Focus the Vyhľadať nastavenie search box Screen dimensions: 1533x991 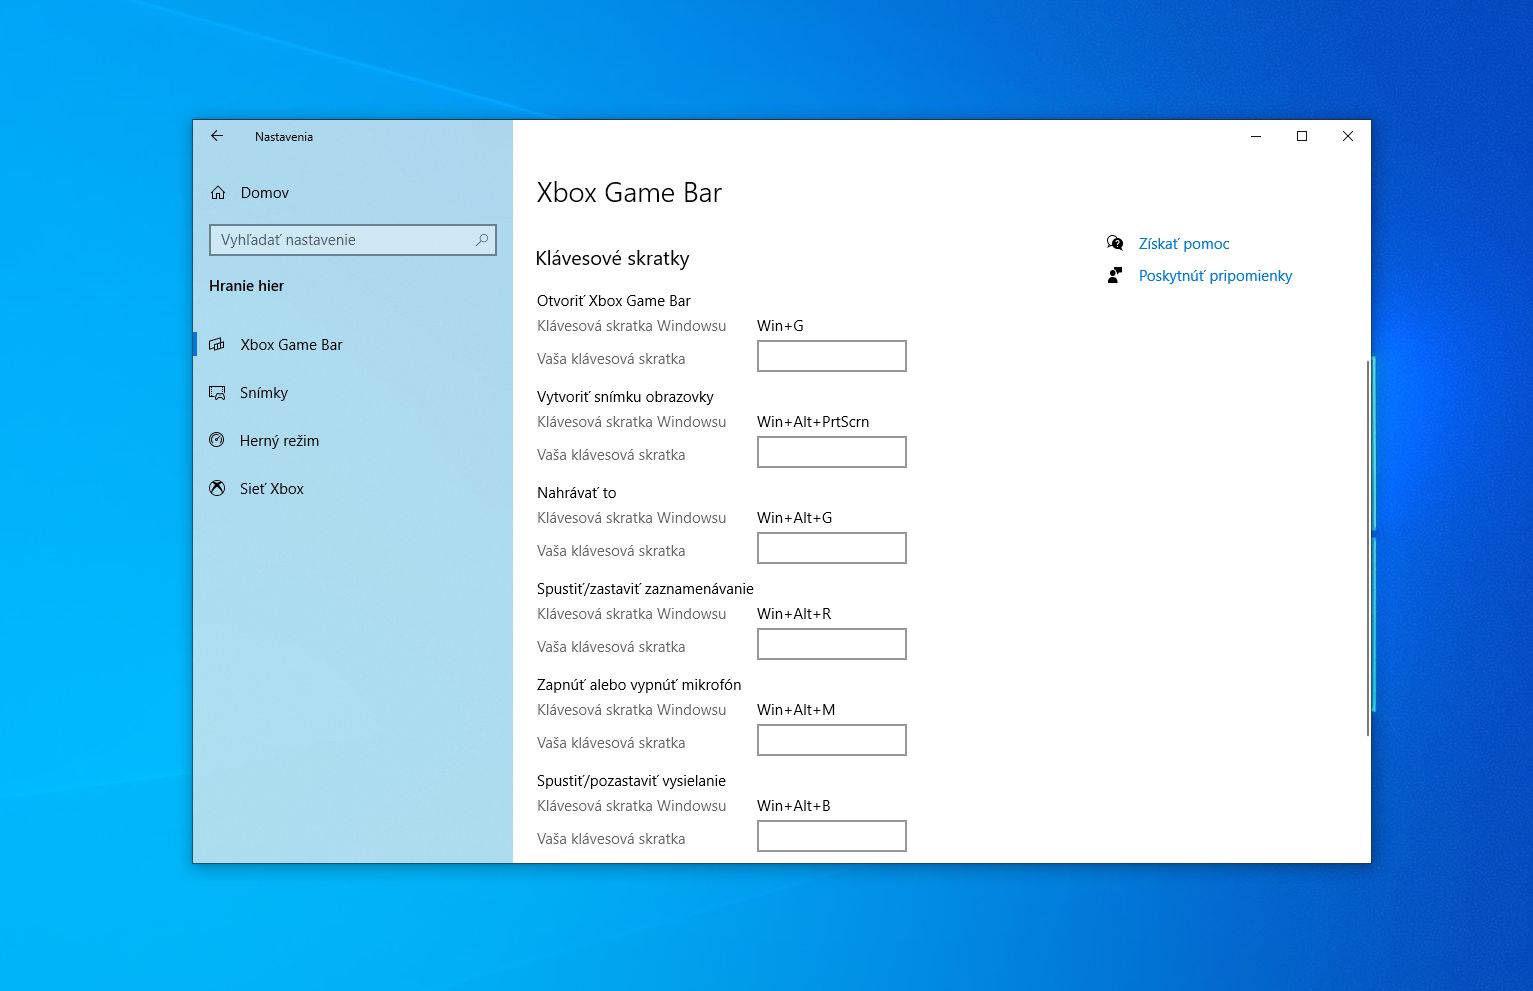[353, 240]
